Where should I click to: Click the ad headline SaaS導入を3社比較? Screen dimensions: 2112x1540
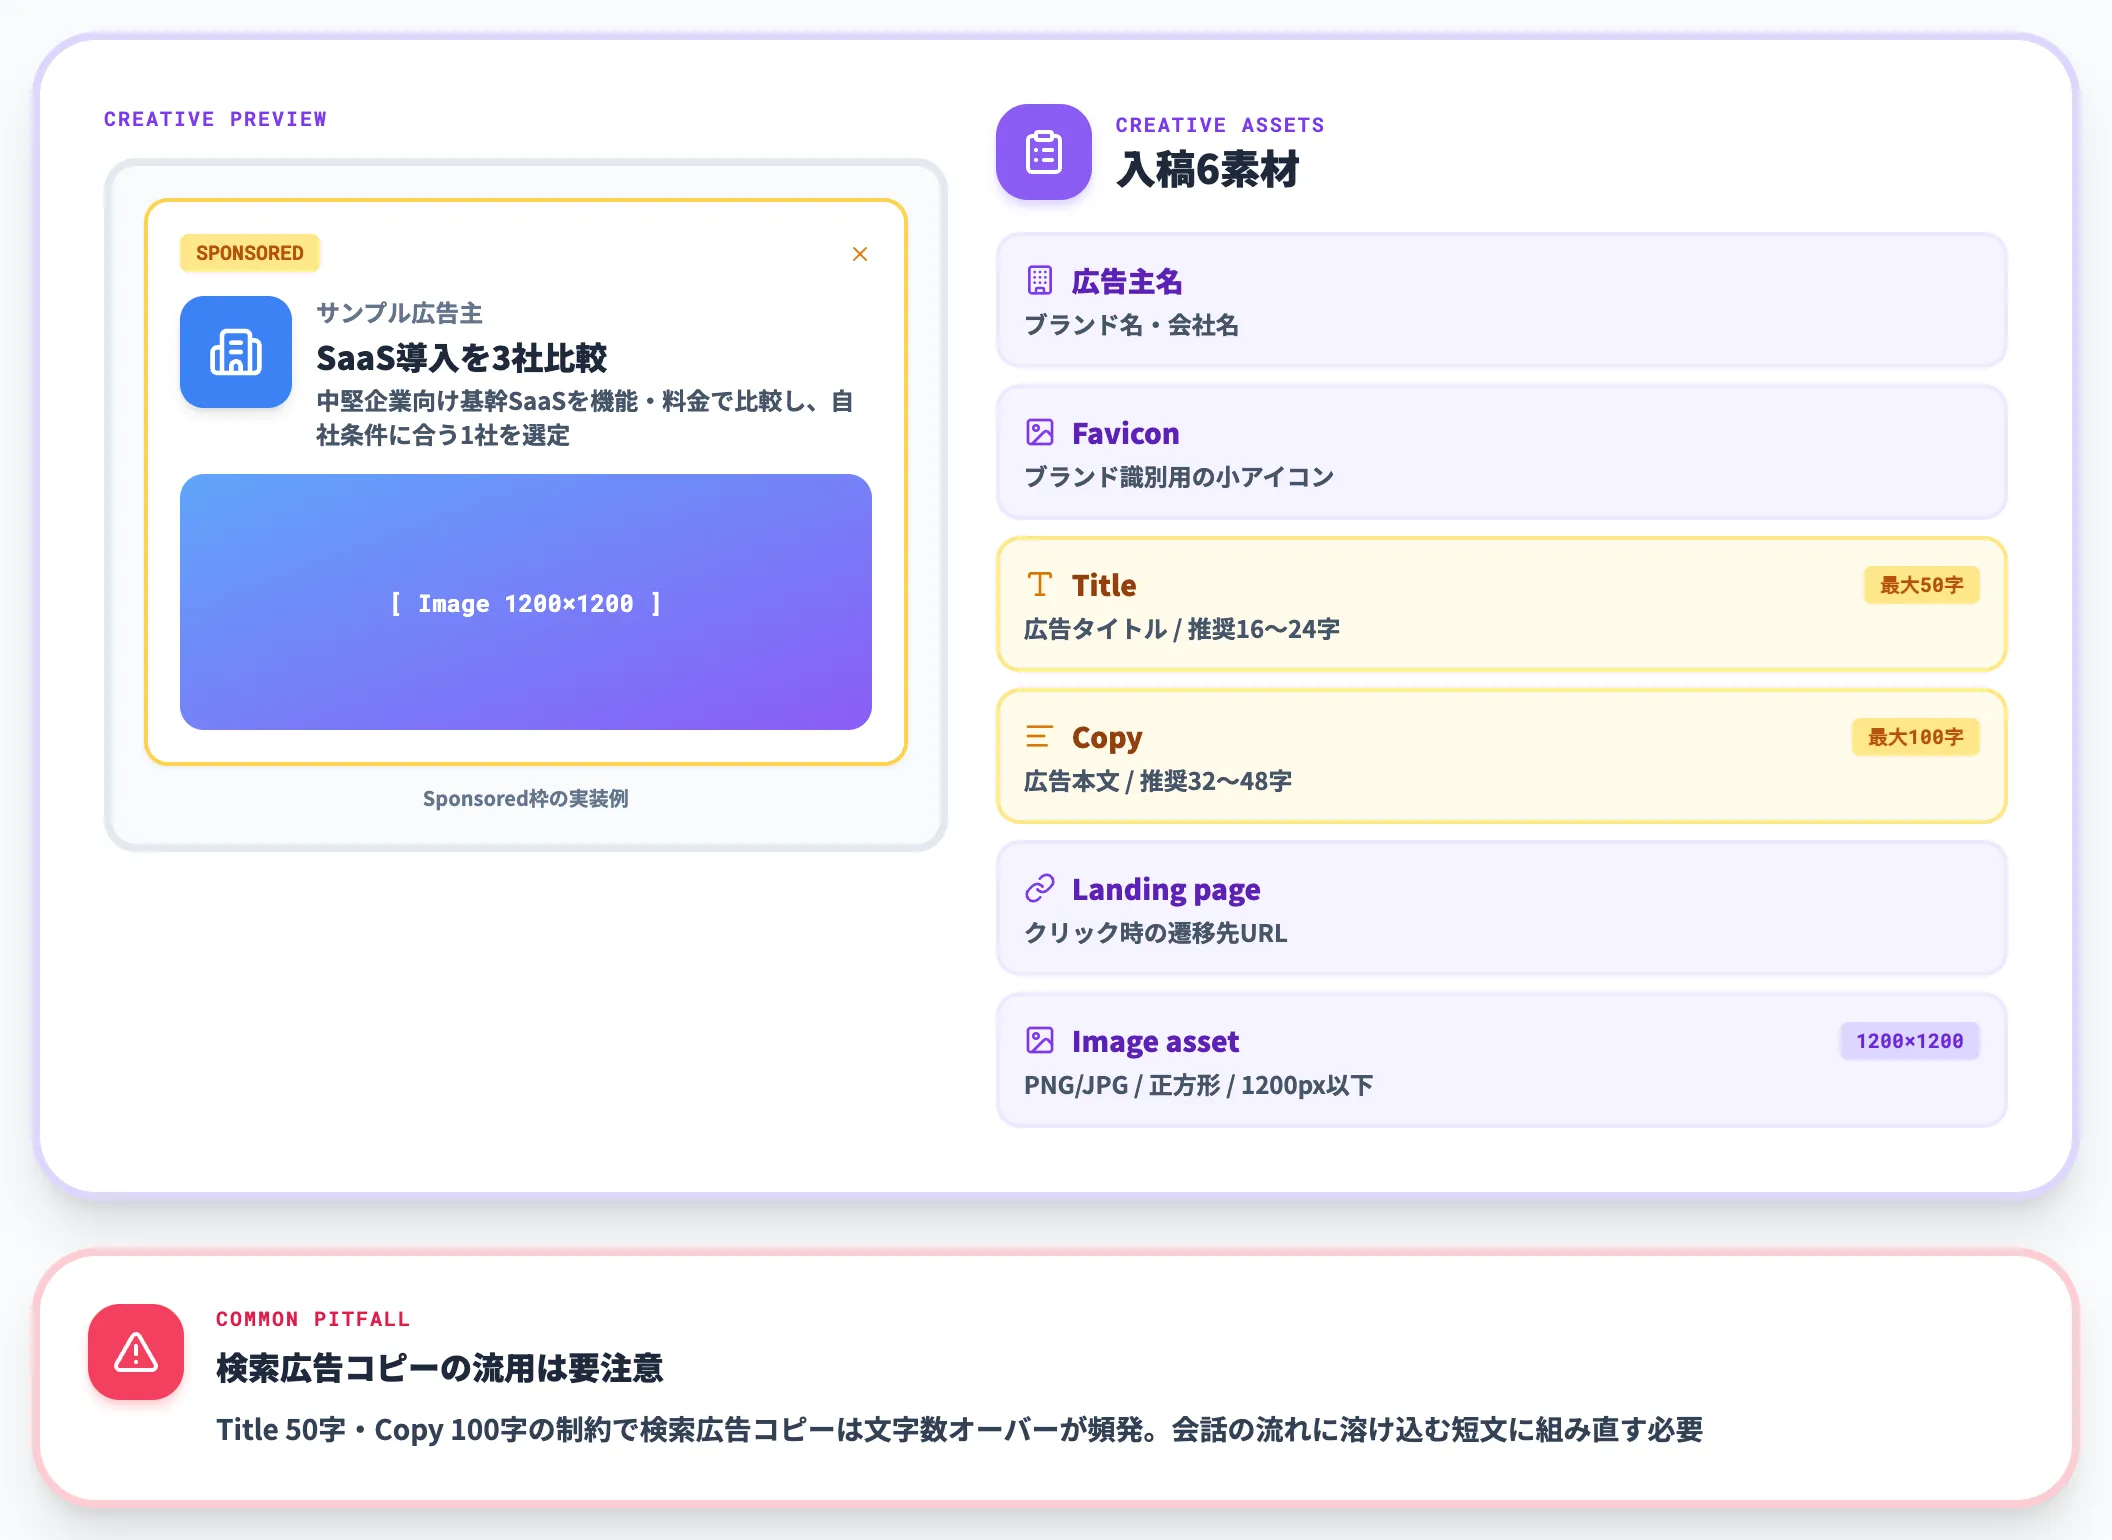point(462,357)
